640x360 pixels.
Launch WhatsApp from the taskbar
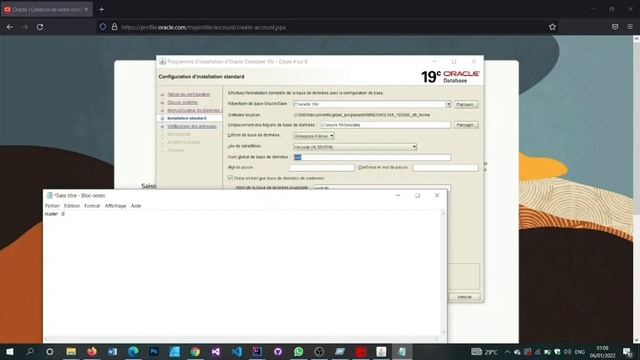[299, 351]
